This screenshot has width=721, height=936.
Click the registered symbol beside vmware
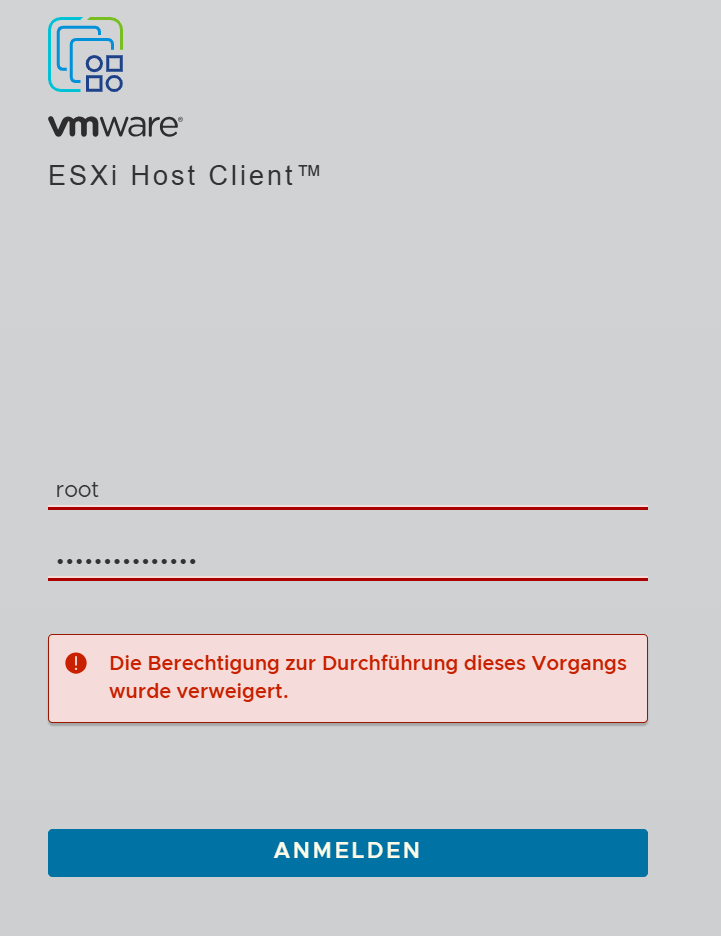coord(180,119)
